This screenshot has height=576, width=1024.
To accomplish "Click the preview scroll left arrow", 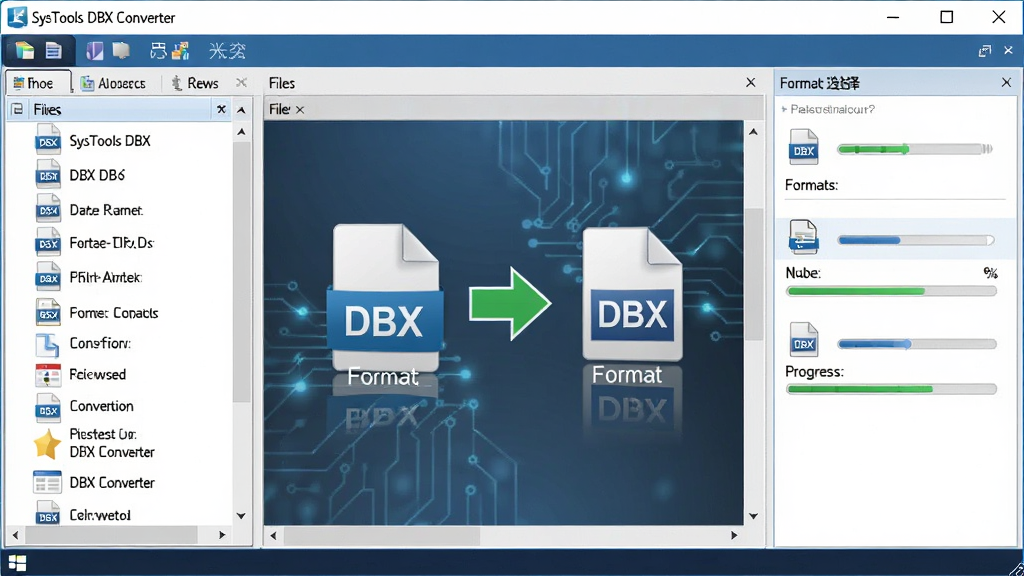I will [273, 536].
